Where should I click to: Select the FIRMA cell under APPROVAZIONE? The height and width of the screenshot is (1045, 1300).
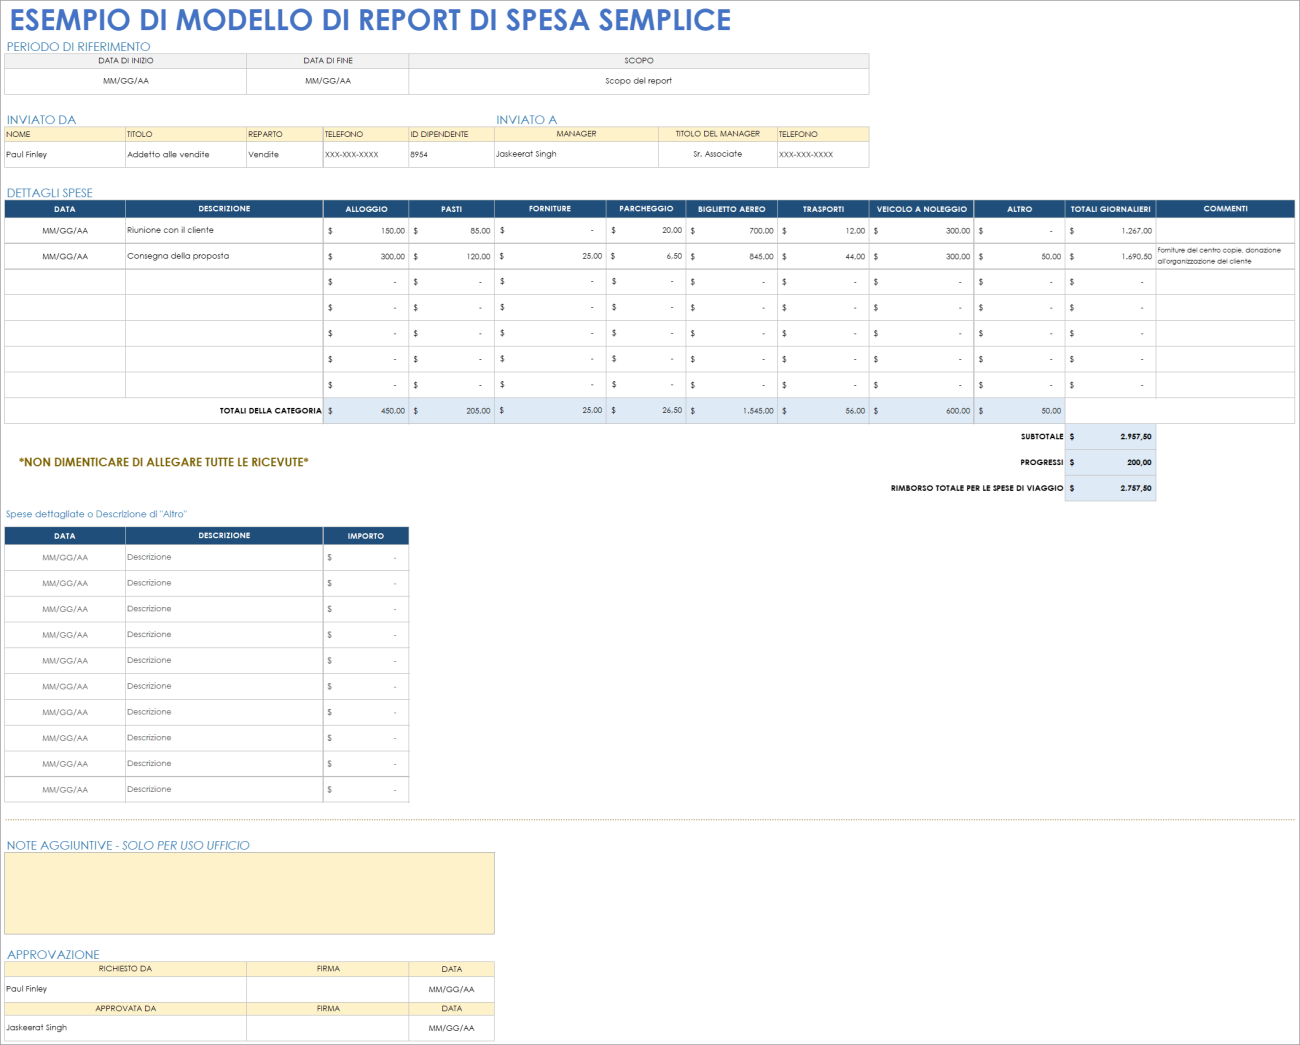click(327, 988)
